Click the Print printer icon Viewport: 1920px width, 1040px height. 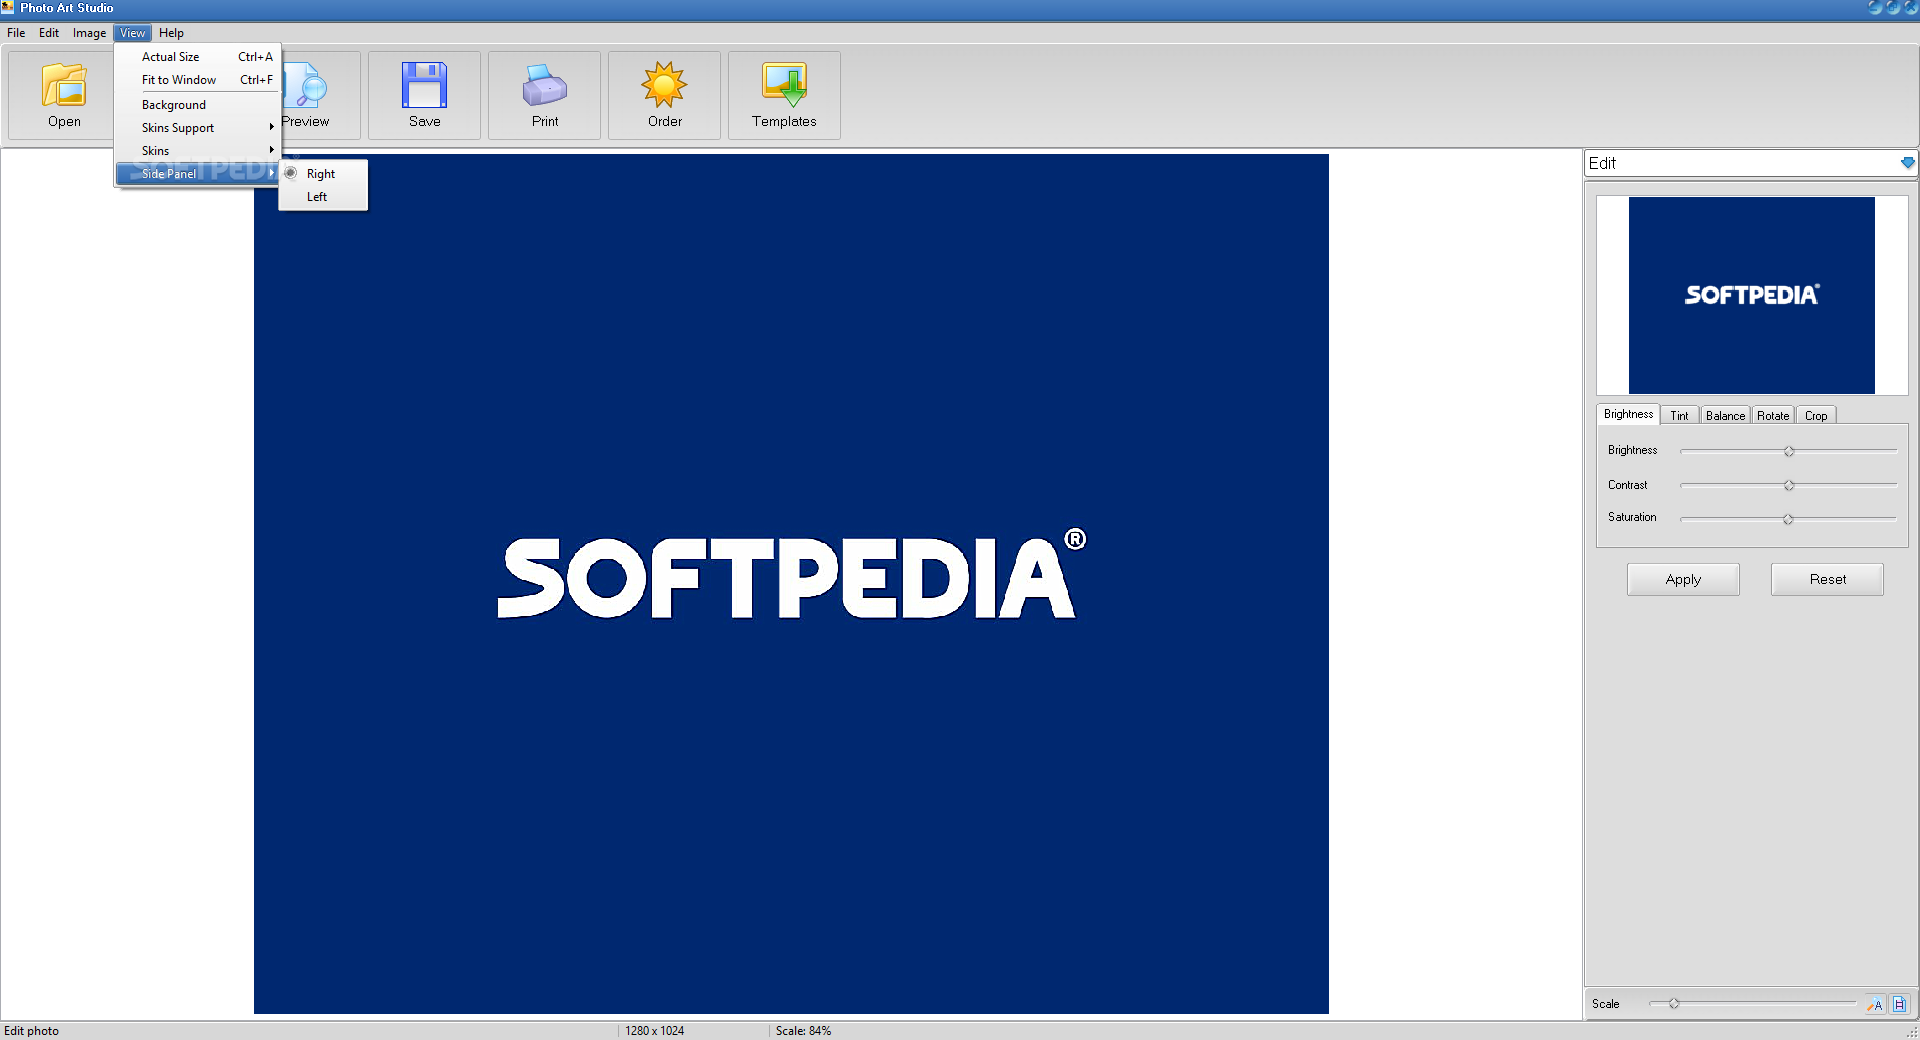(545, 85)
